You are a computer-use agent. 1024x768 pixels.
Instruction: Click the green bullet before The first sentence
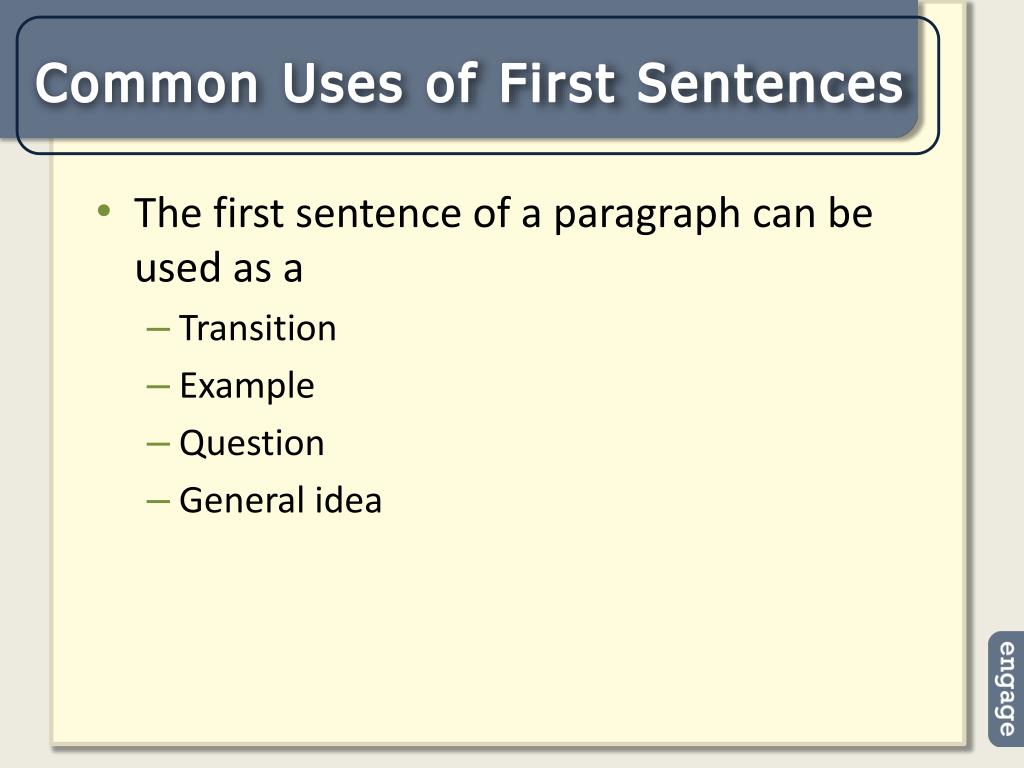103,211
